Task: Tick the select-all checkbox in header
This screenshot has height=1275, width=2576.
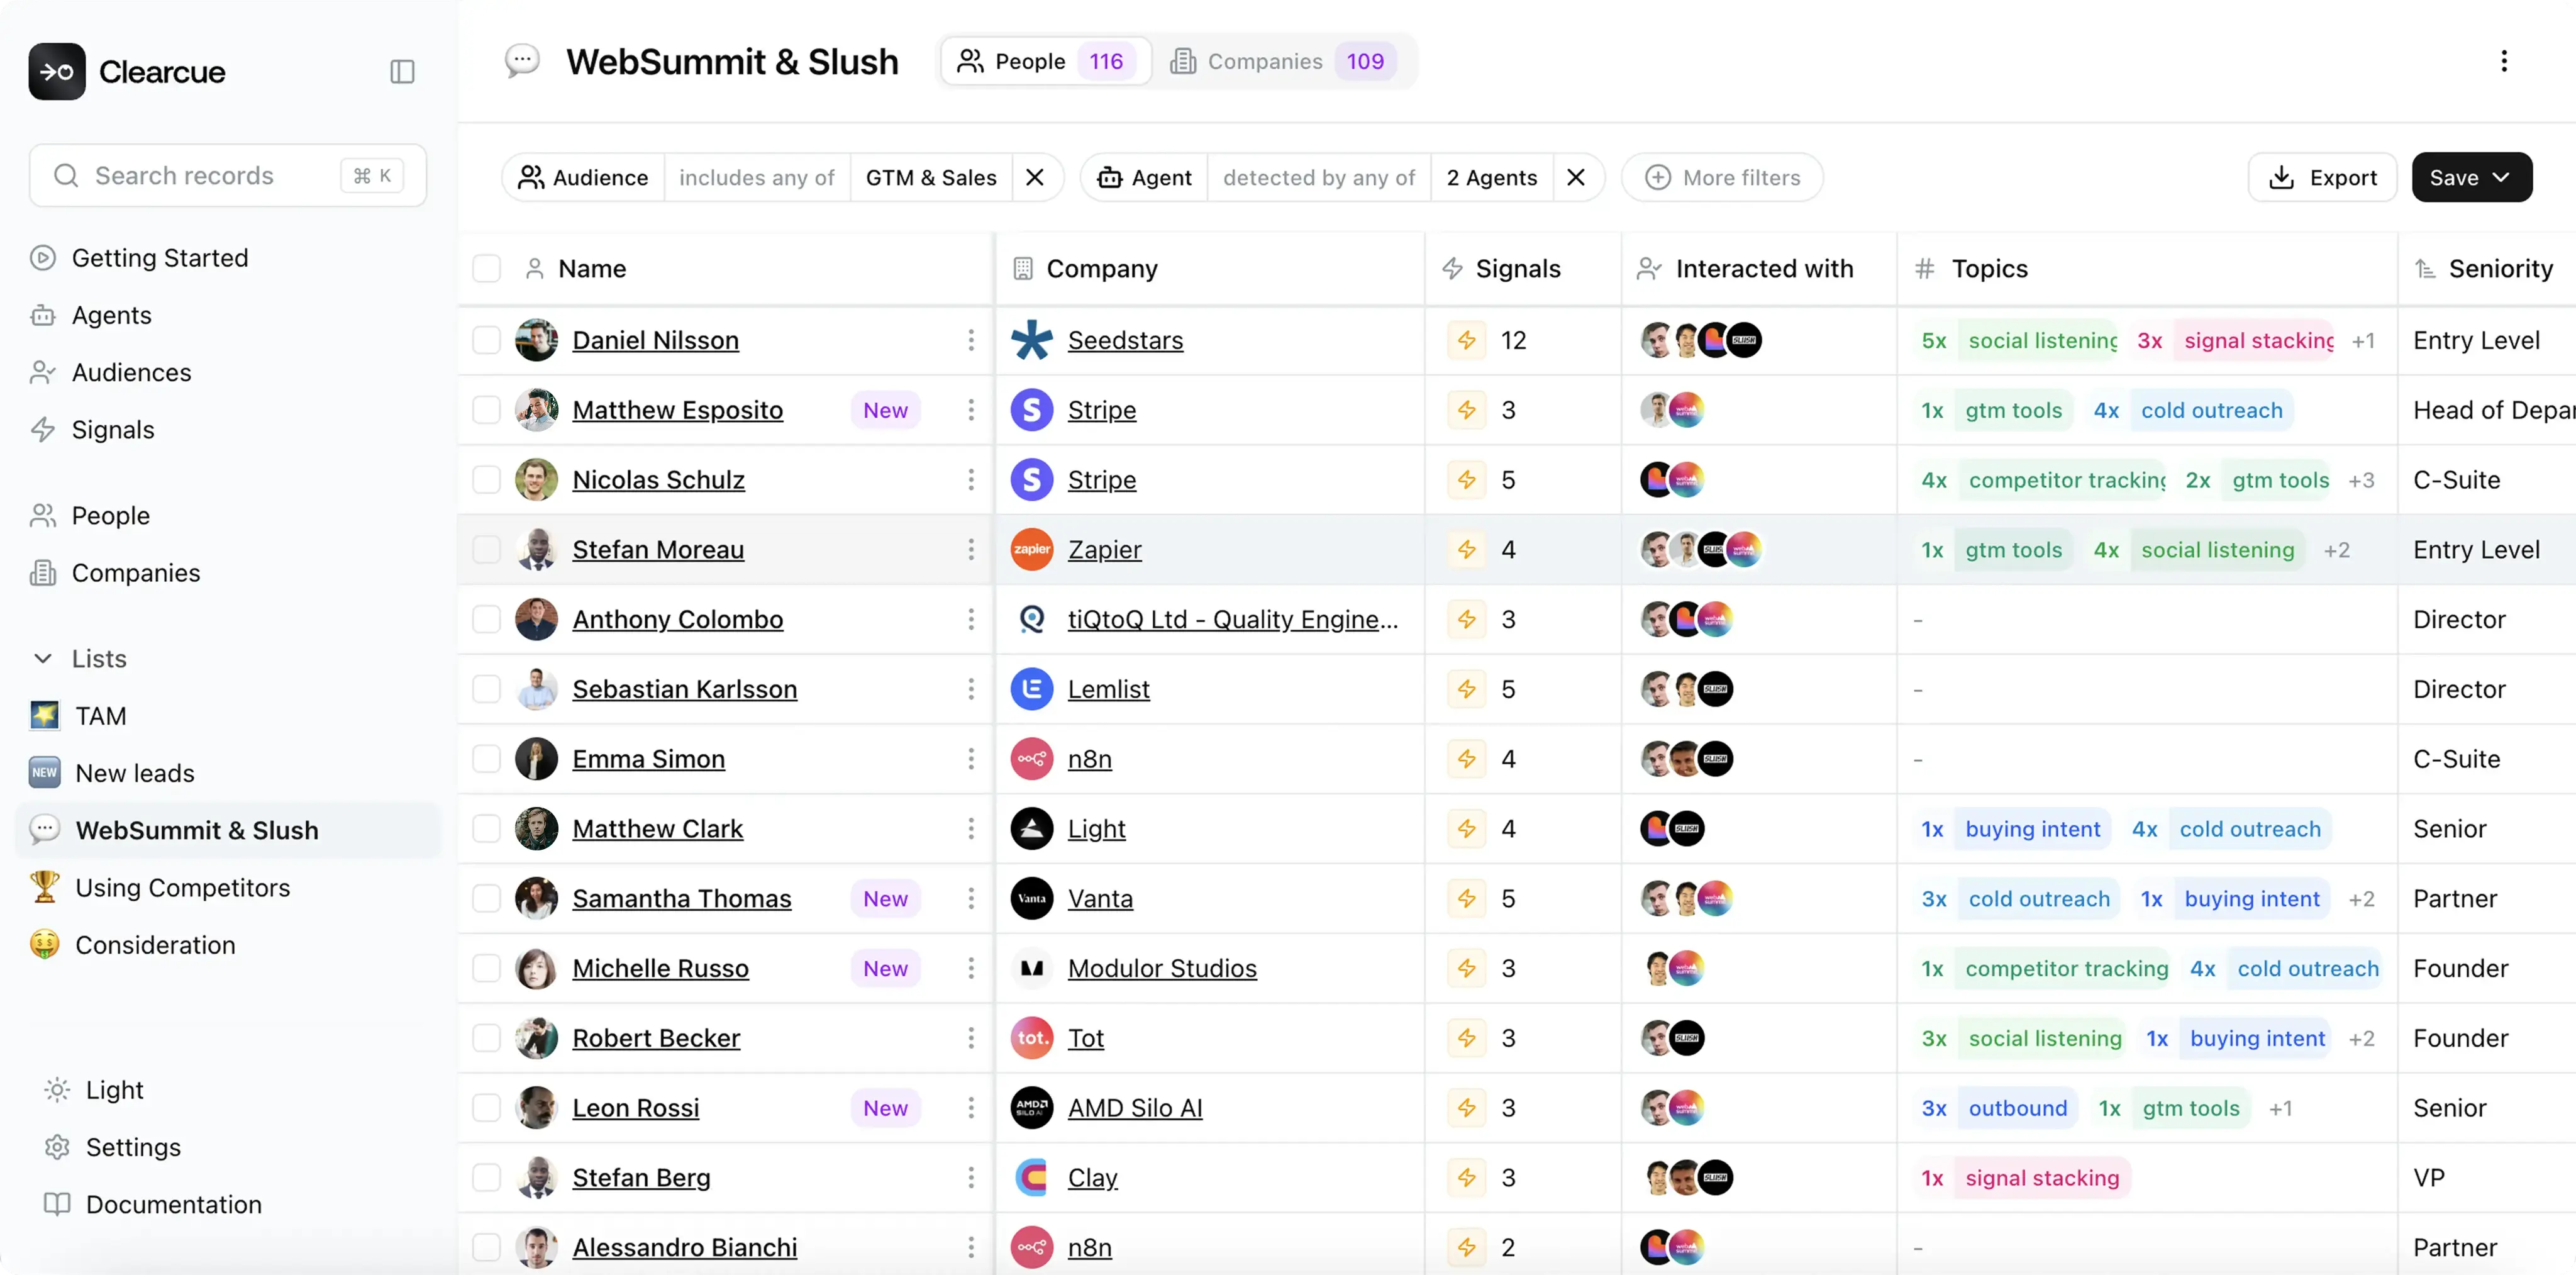Action: pyautogui.click(x=486, y=269)
